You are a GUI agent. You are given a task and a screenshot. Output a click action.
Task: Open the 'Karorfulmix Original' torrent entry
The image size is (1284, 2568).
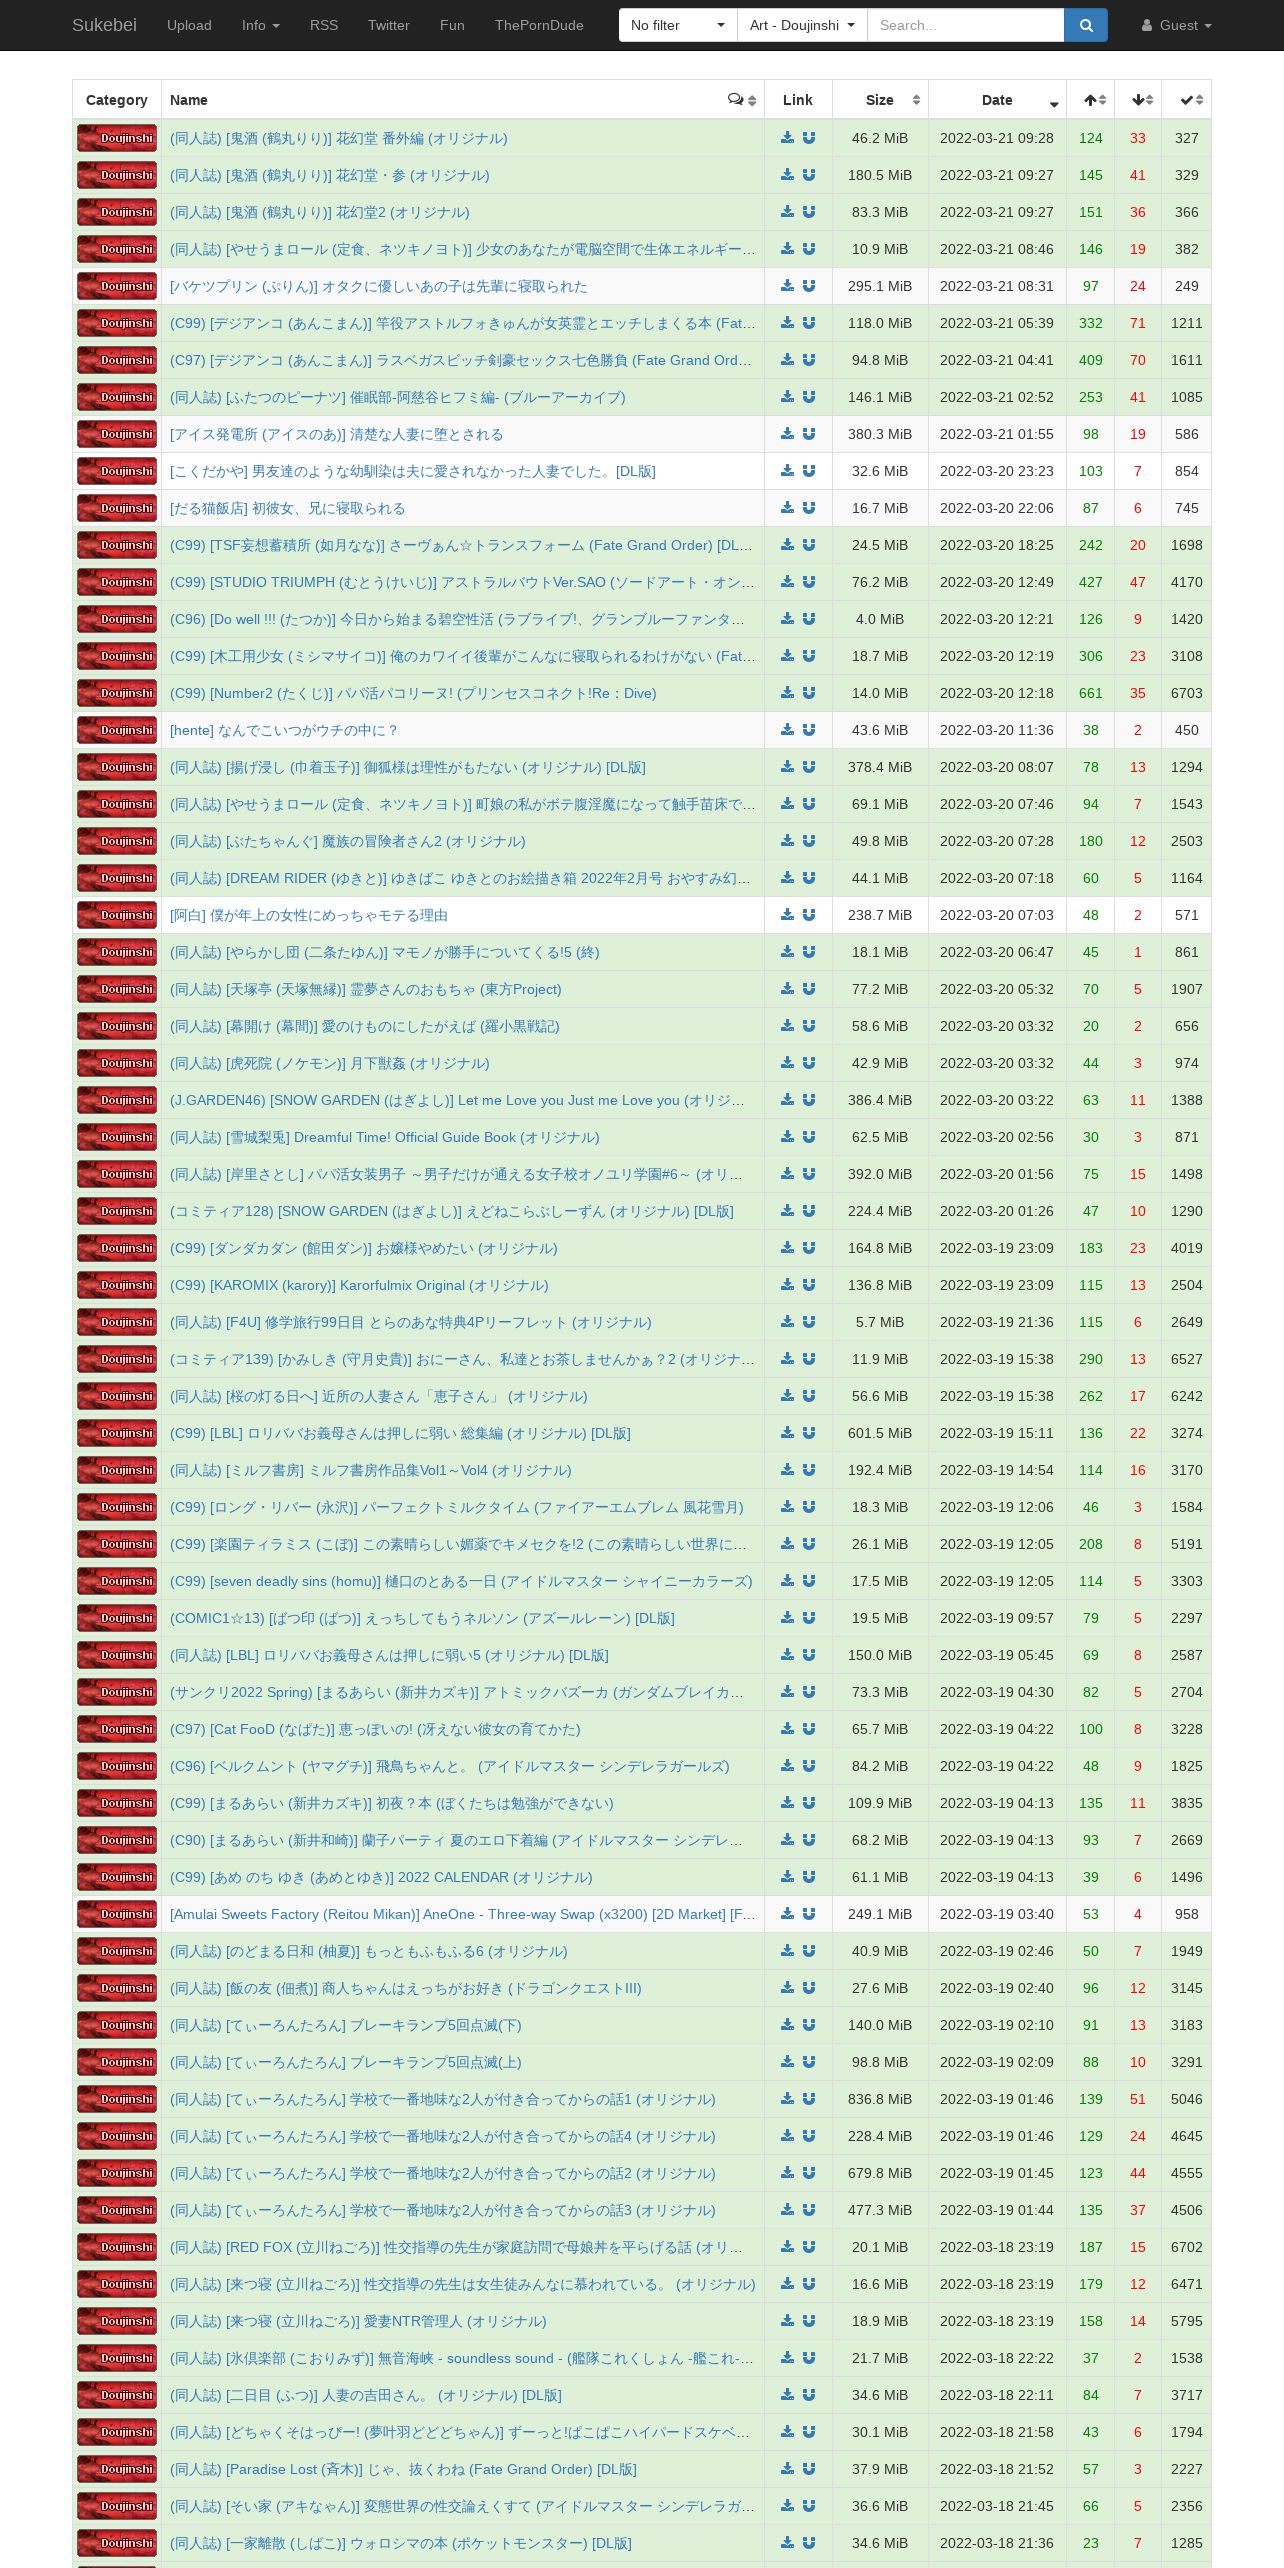click(359, 1285)
